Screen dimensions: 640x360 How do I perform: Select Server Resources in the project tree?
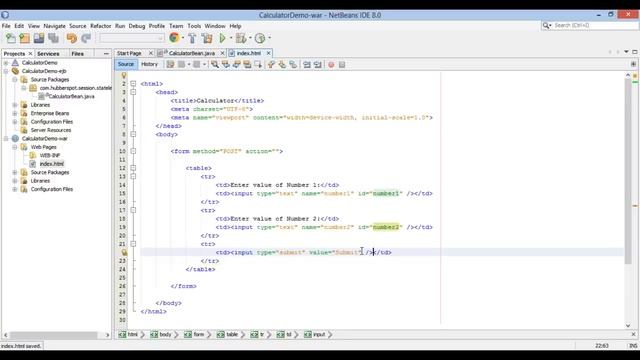[51, 130]
